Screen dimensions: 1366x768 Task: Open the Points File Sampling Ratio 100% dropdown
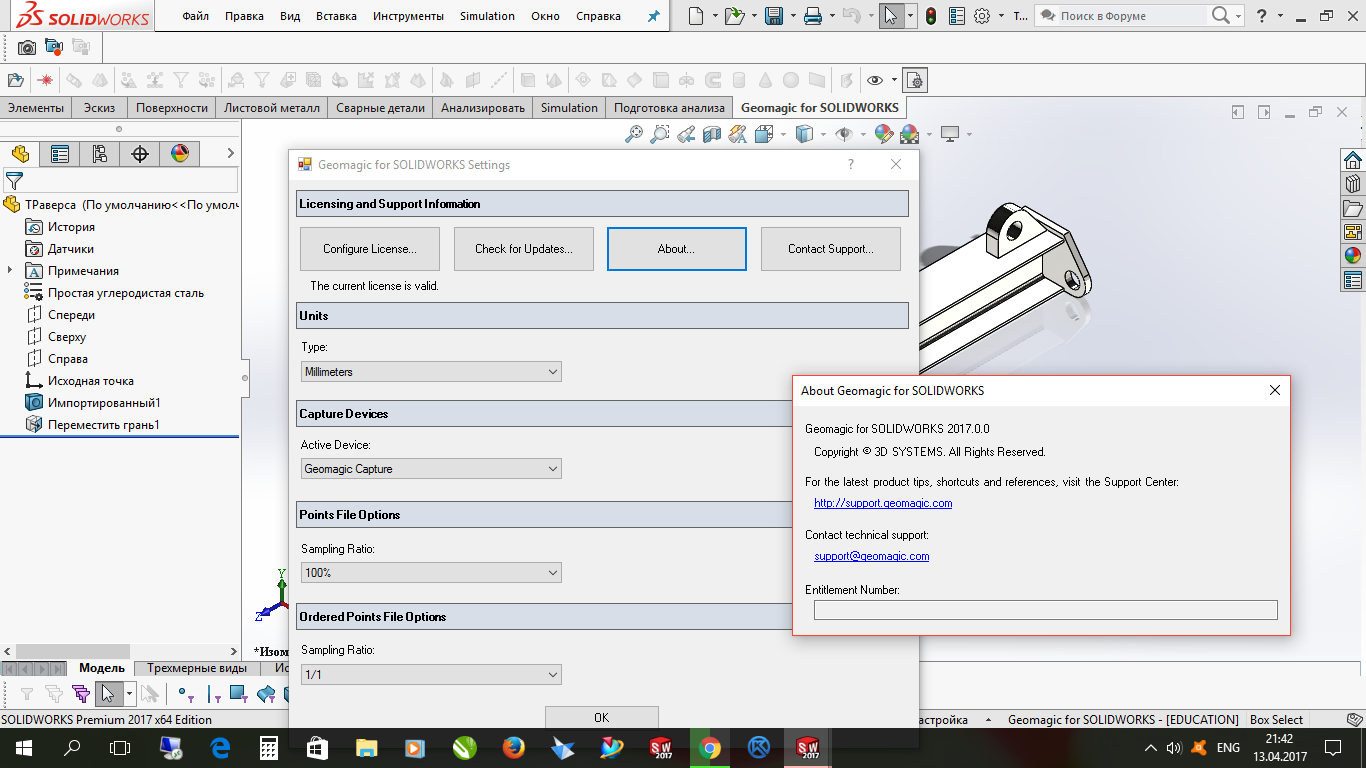point(431,573)
